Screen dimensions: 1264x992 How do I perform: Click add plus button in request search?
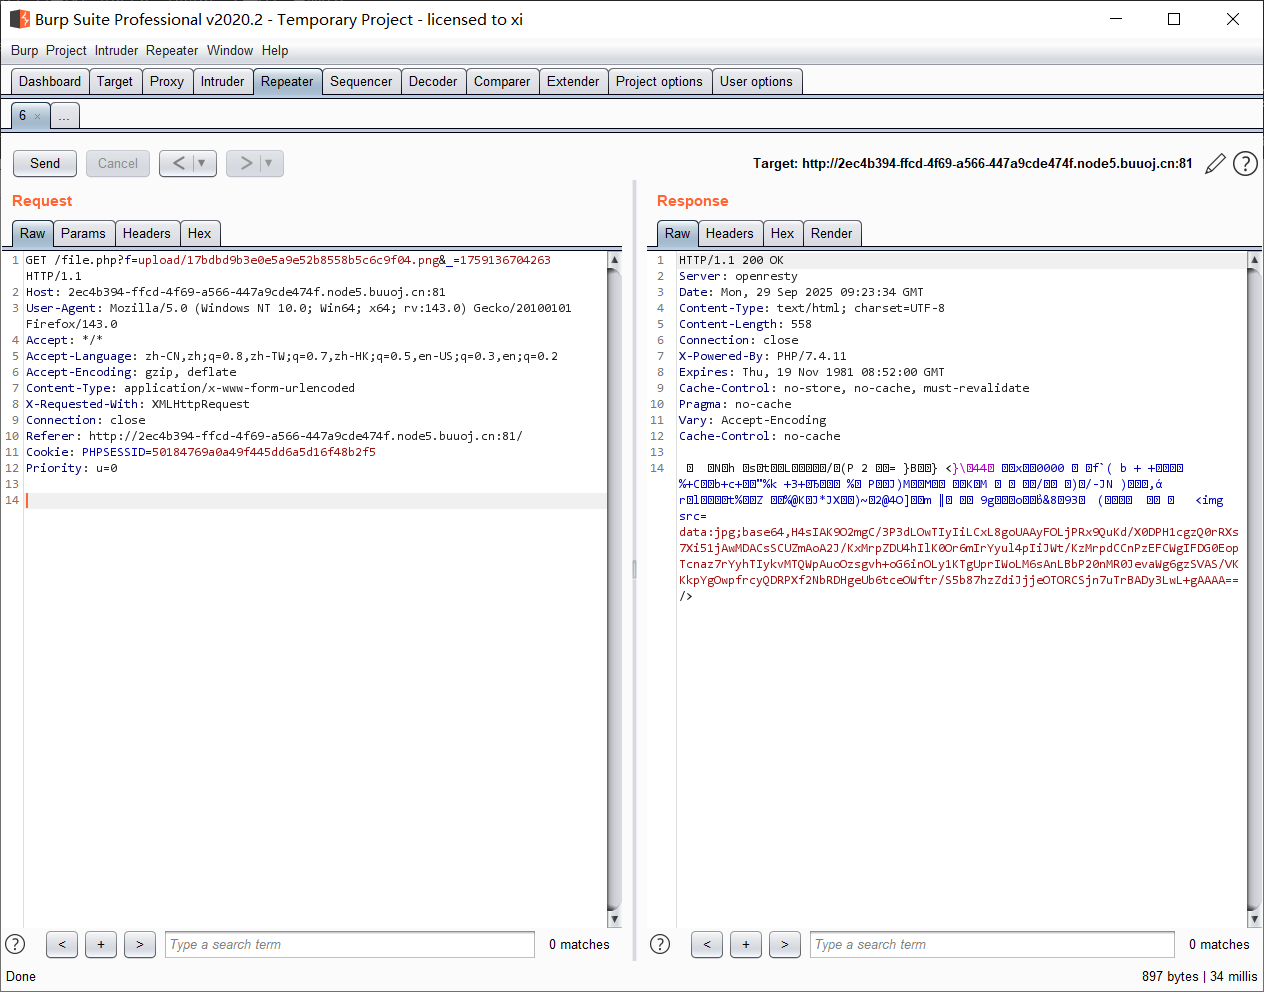click(101, 944)
